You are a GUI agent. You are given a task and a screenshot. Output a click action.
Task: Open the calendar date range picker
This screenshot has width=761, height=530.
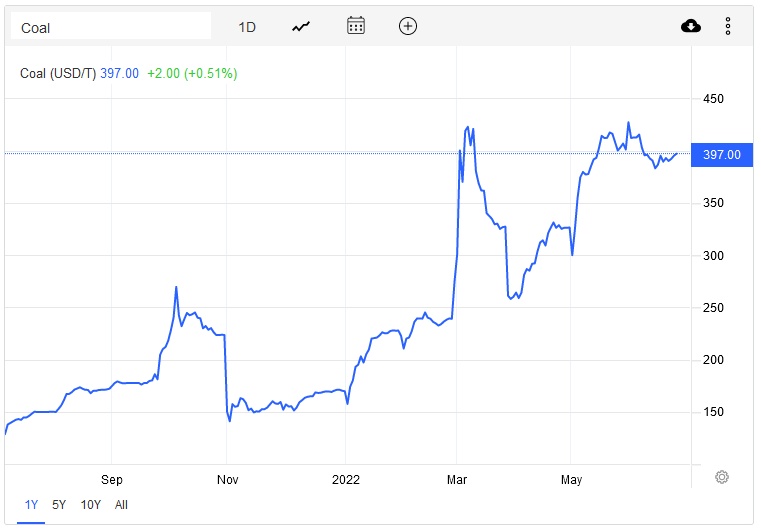[356, 26]
